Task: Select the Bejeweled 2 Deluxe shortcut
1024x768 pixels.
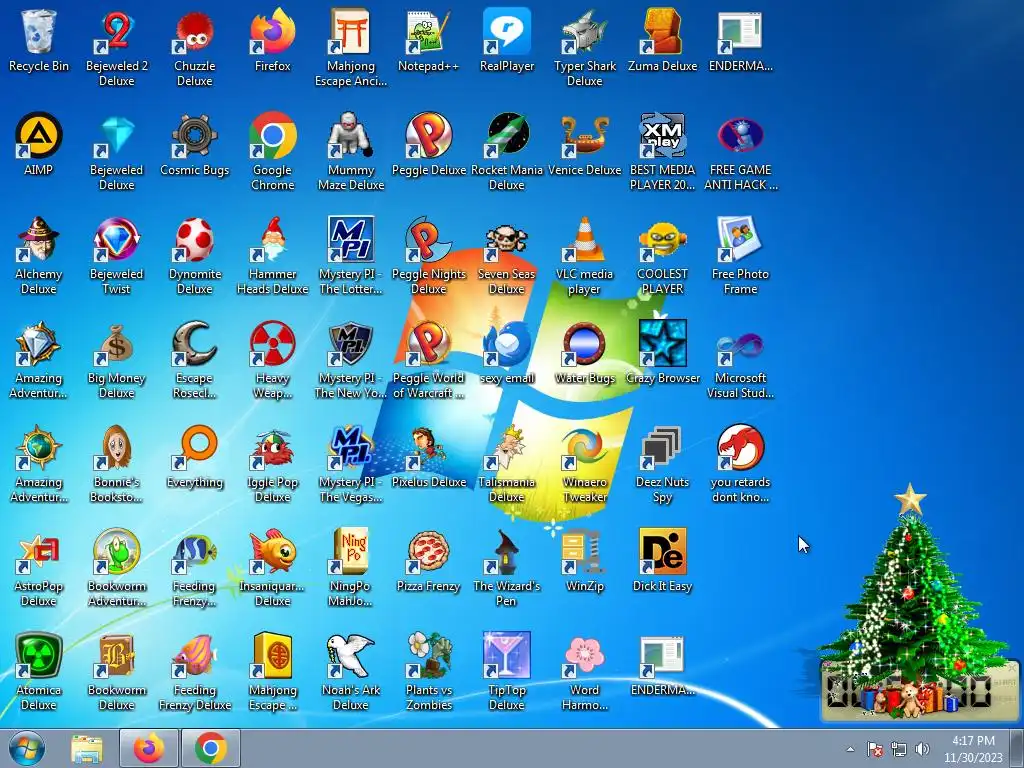Action: [x=116, y=31]
